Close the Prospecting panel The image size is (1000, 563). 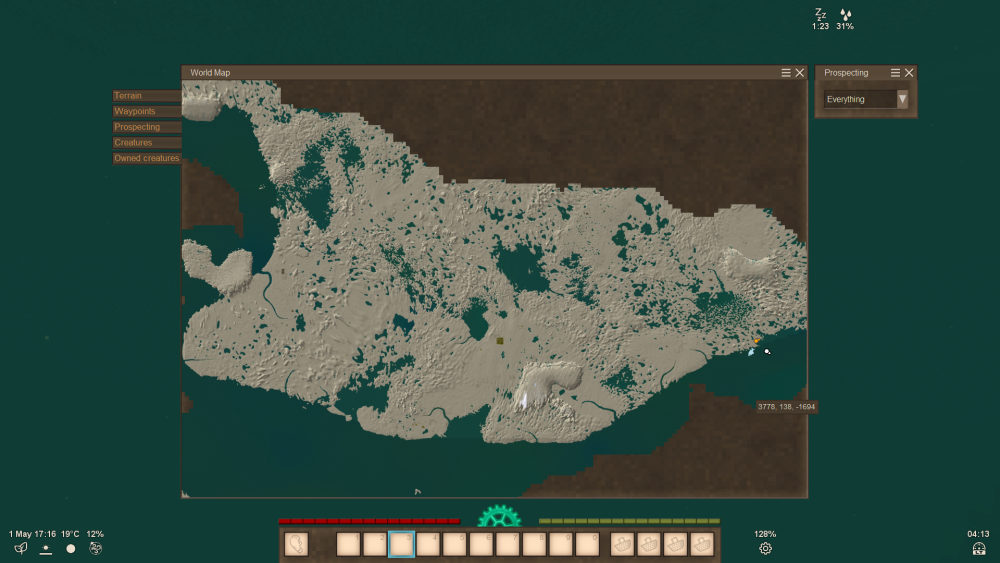click(x=909, y=73)
